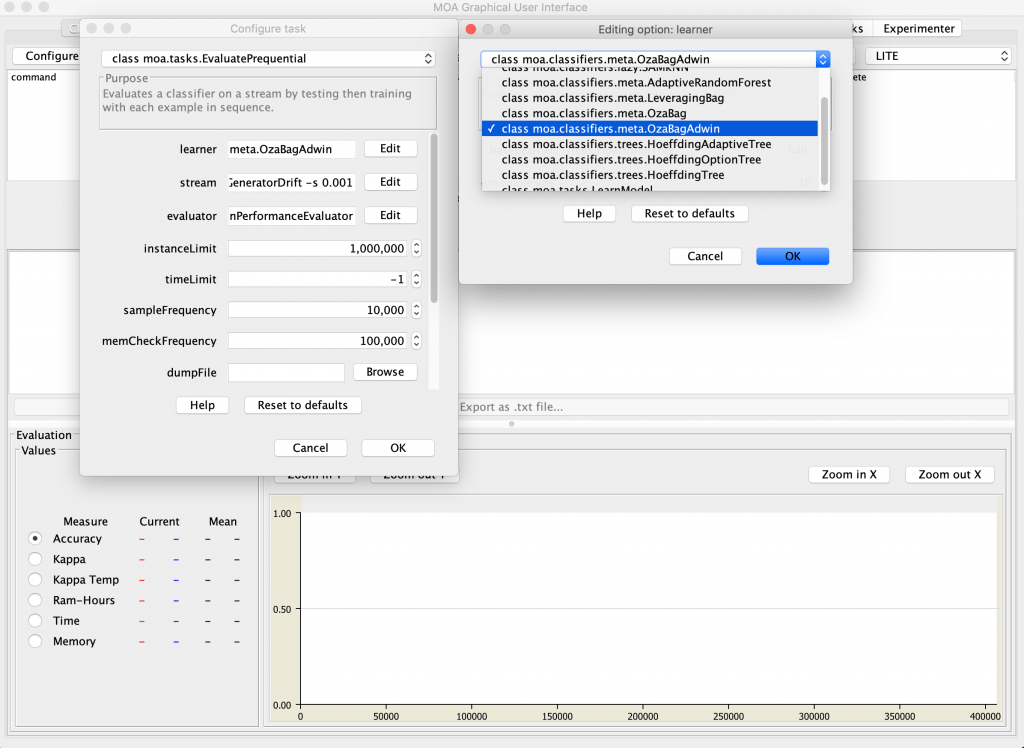The width and height of the screenshot is (1024, 748).
Task: Click the stream text field
Action: tap(291, 182)
